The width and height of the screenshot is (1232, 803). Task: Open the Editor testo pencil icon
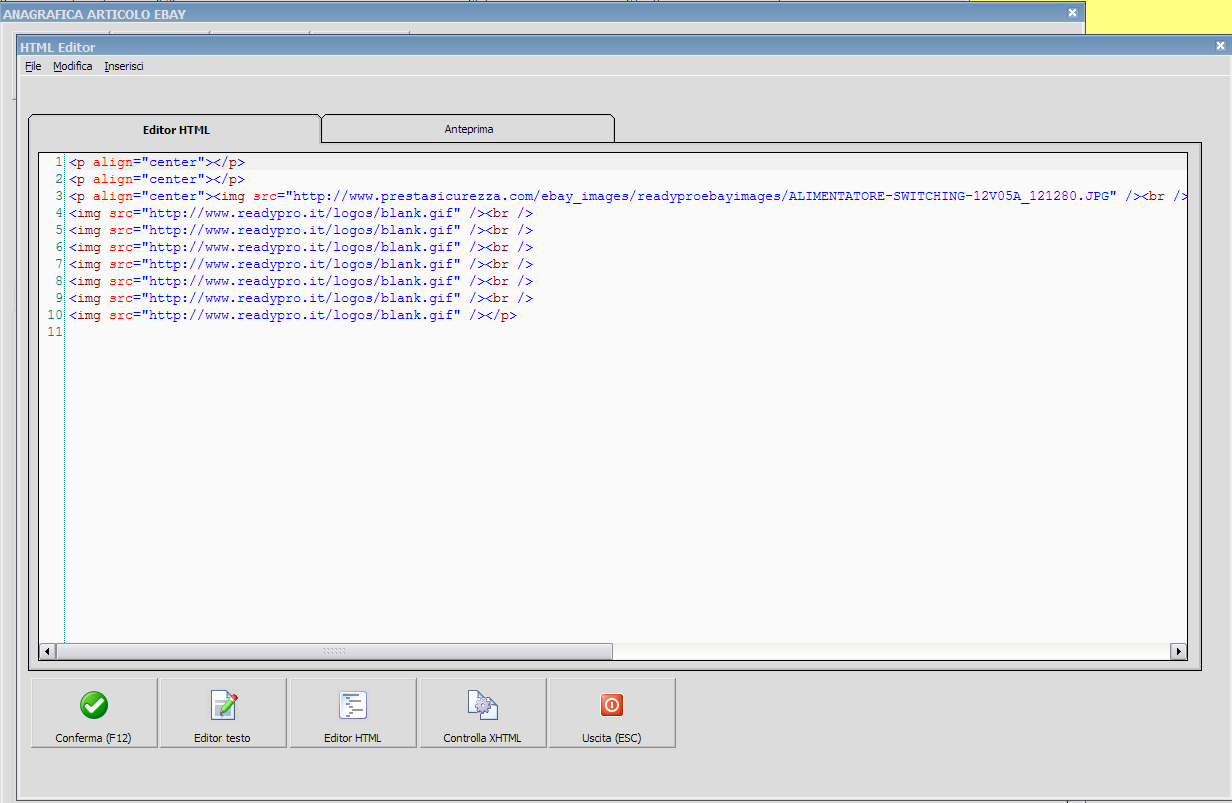(x=223, y=705)
